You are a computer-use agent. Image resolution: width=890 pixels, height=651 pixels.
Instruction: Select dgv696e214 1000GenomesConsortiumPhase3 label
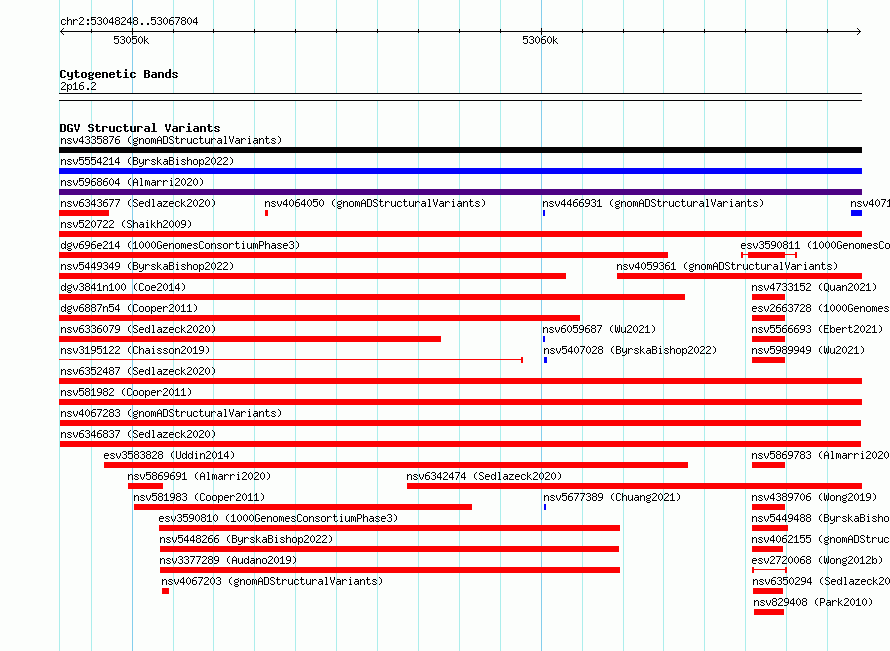(180, 245)
